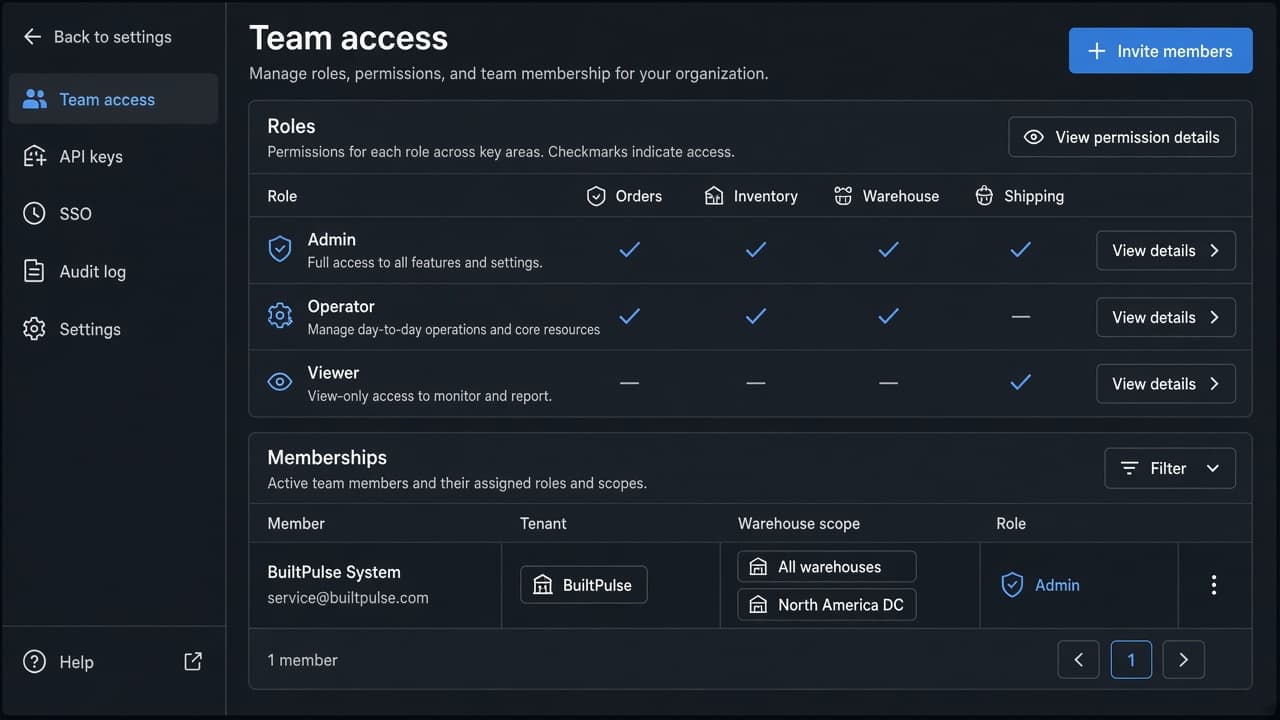Click the Inventory column icon
The width and height of the screenshot is (1280, 720).
(714, 196)
